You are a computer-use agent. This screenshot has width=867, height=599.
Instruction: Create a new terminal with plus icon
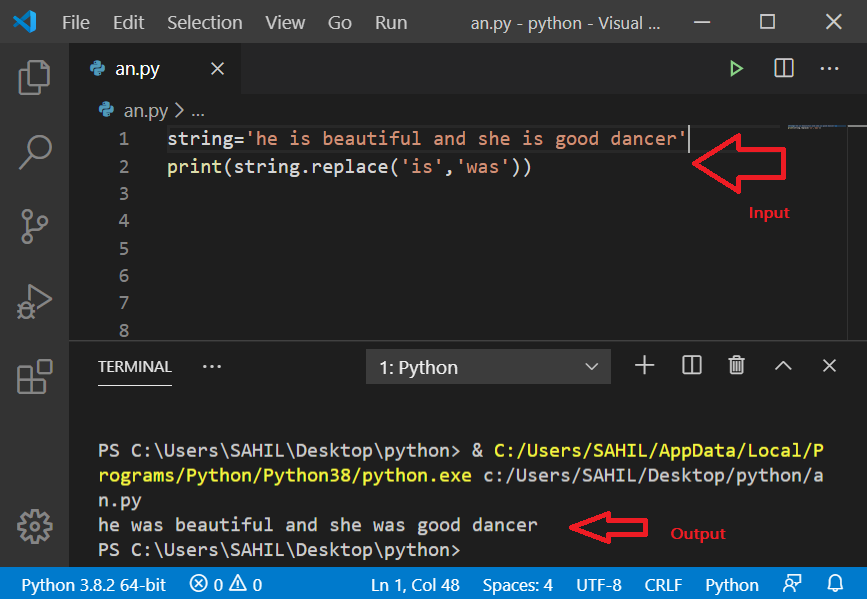[x=644, y=366]
